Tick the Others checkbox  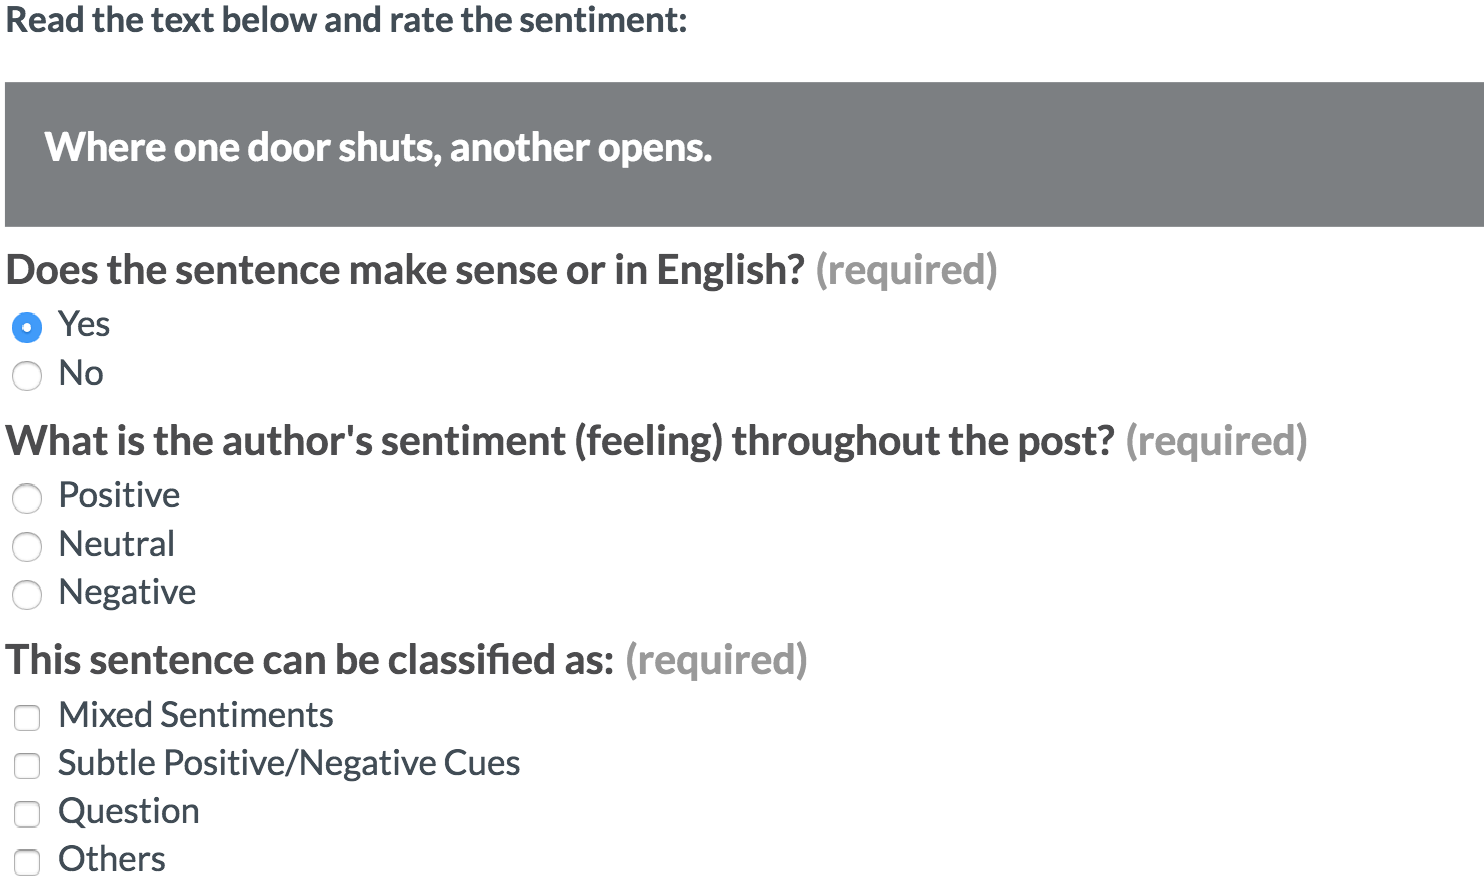[x=27, y=862]
